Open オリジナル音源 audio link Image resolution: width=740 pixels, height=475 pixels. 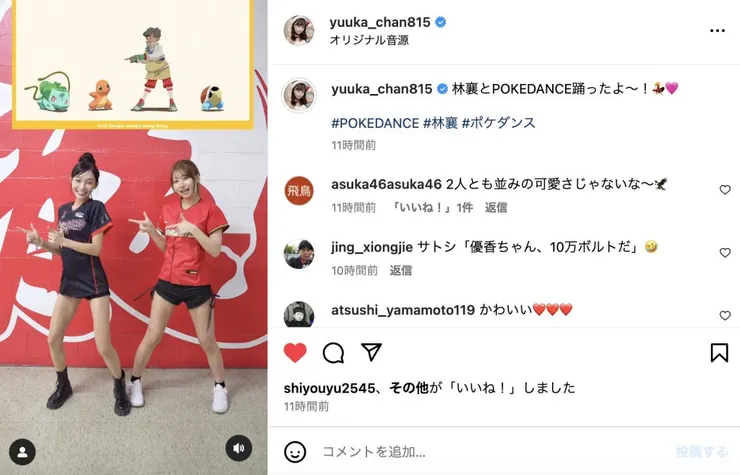[x=369, y=40]
